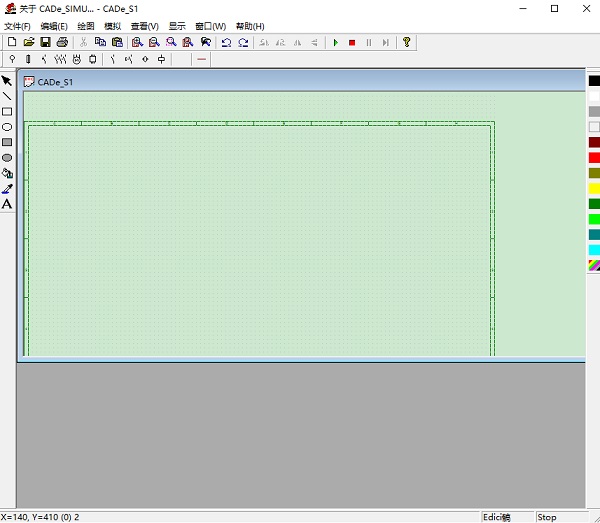This screenshot has width=600, height=523.
Task: Select the filled ellipse tool
Action: [7, 158]
